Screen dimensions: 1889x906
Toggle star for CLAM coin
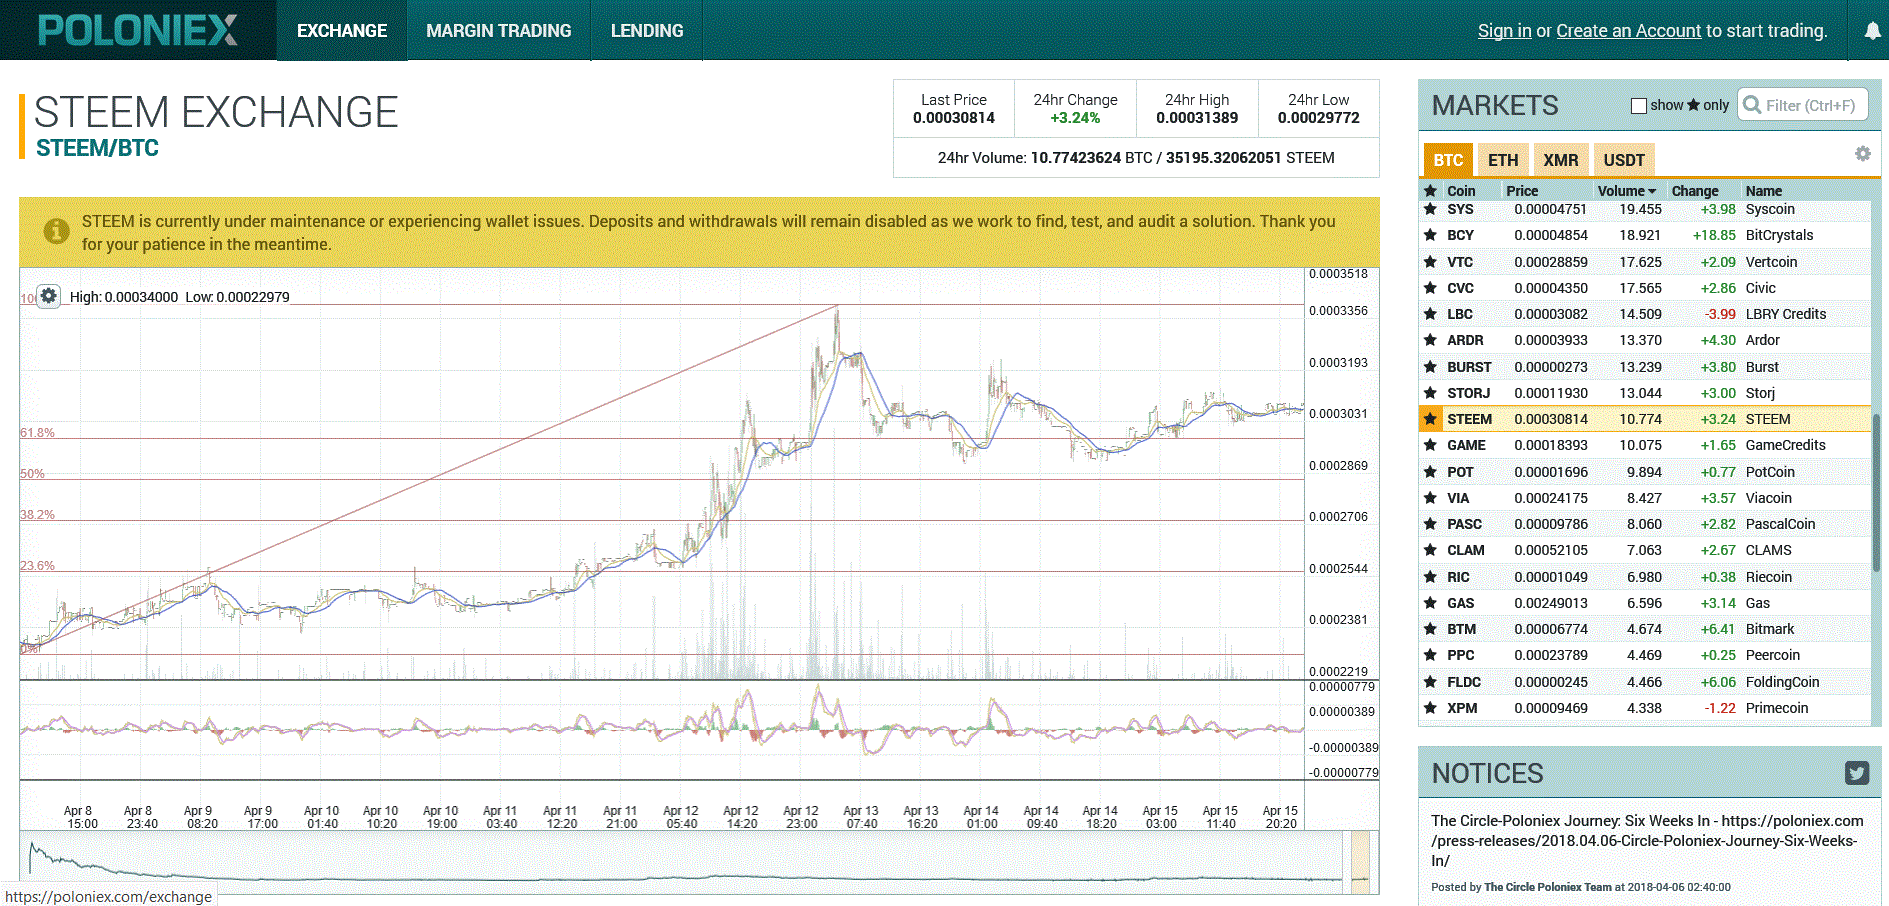pyautogui.click(x=1430, y=550)
